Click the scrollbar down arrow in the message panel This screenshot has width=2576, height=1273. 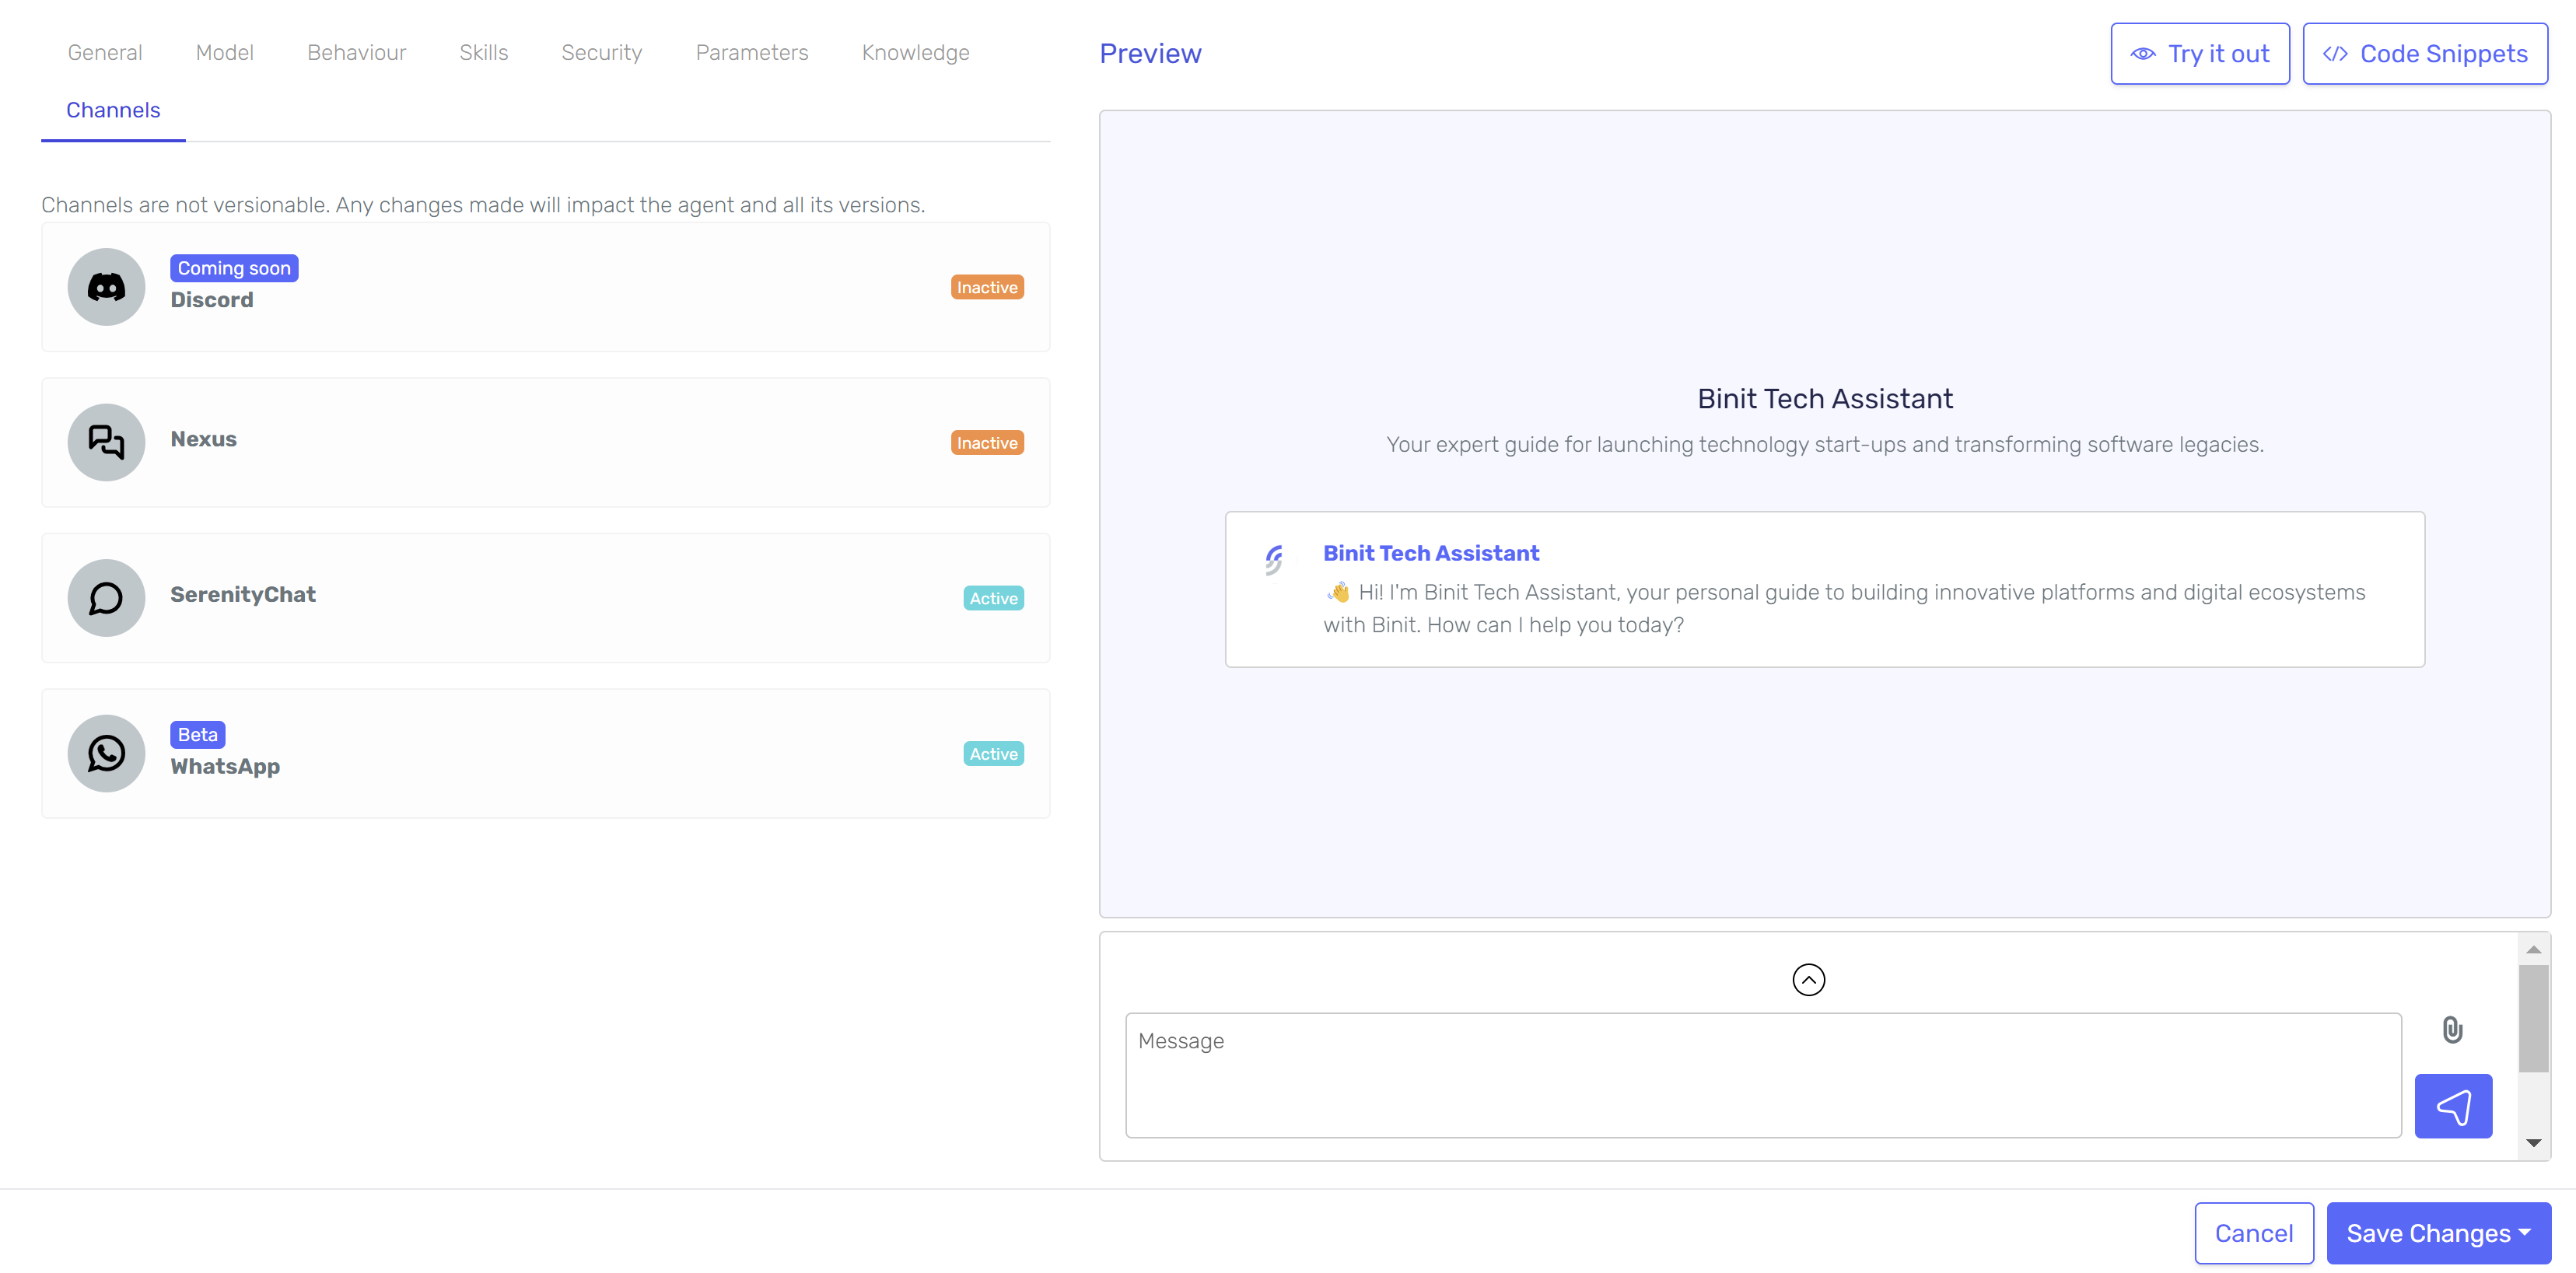pos(2533,1142)
